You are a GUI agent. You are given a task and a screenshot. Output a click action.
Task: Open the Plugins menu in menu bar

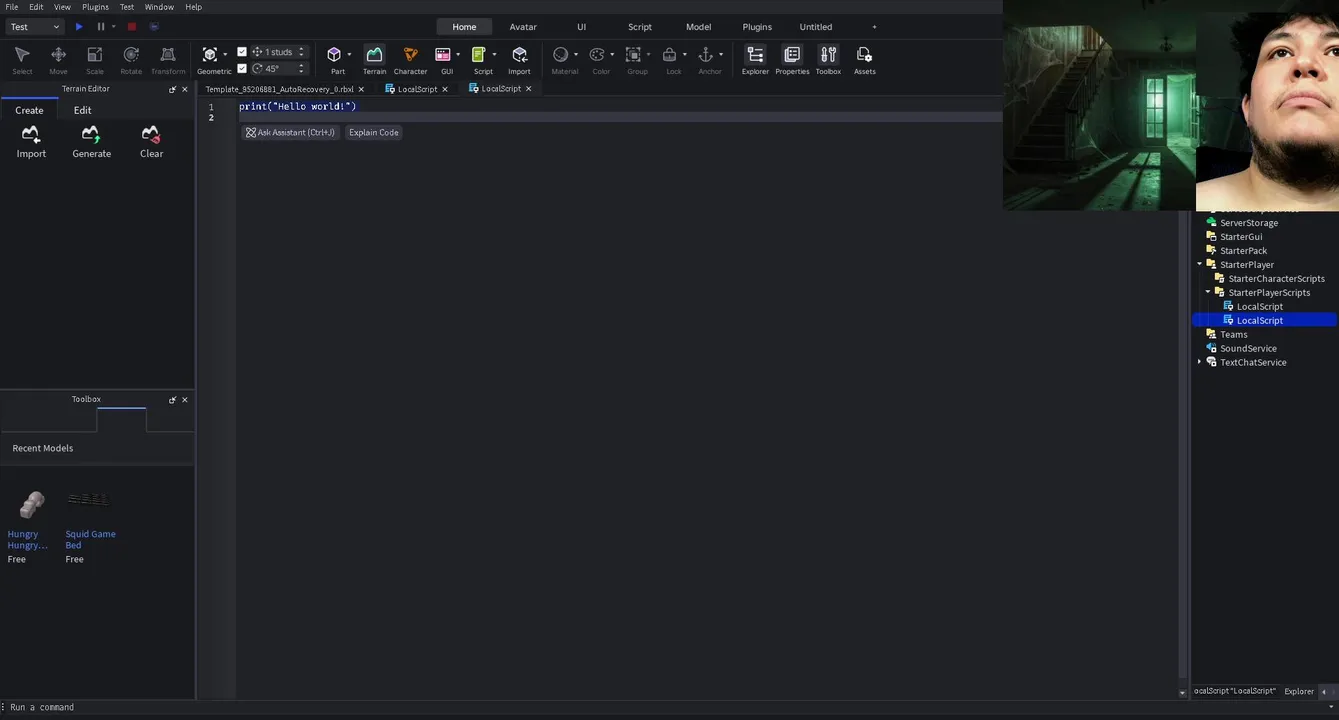tap(96, 7)
